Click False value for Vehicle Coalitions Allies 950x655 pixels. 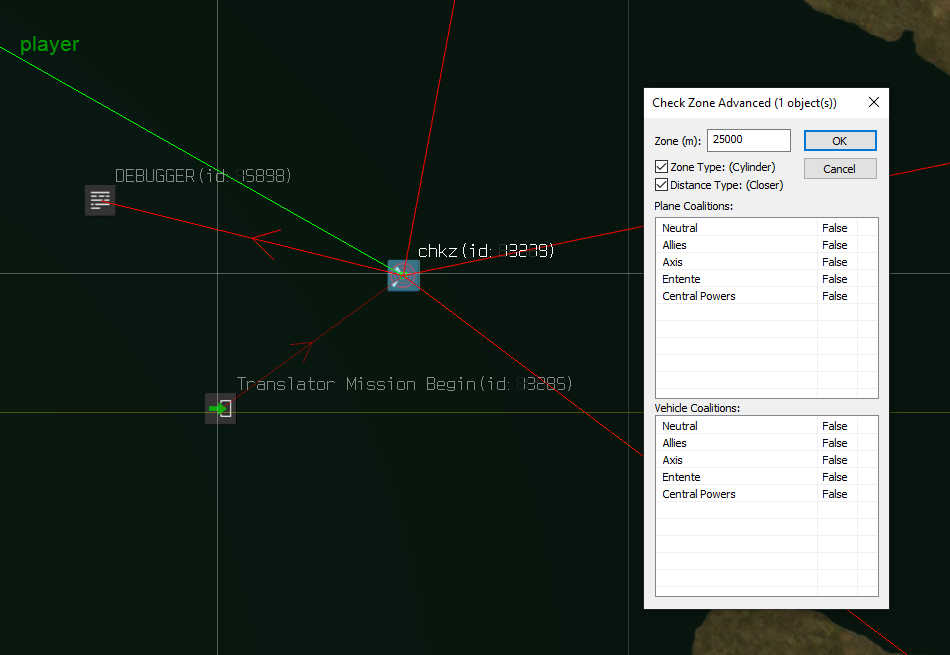coord(834,443)
